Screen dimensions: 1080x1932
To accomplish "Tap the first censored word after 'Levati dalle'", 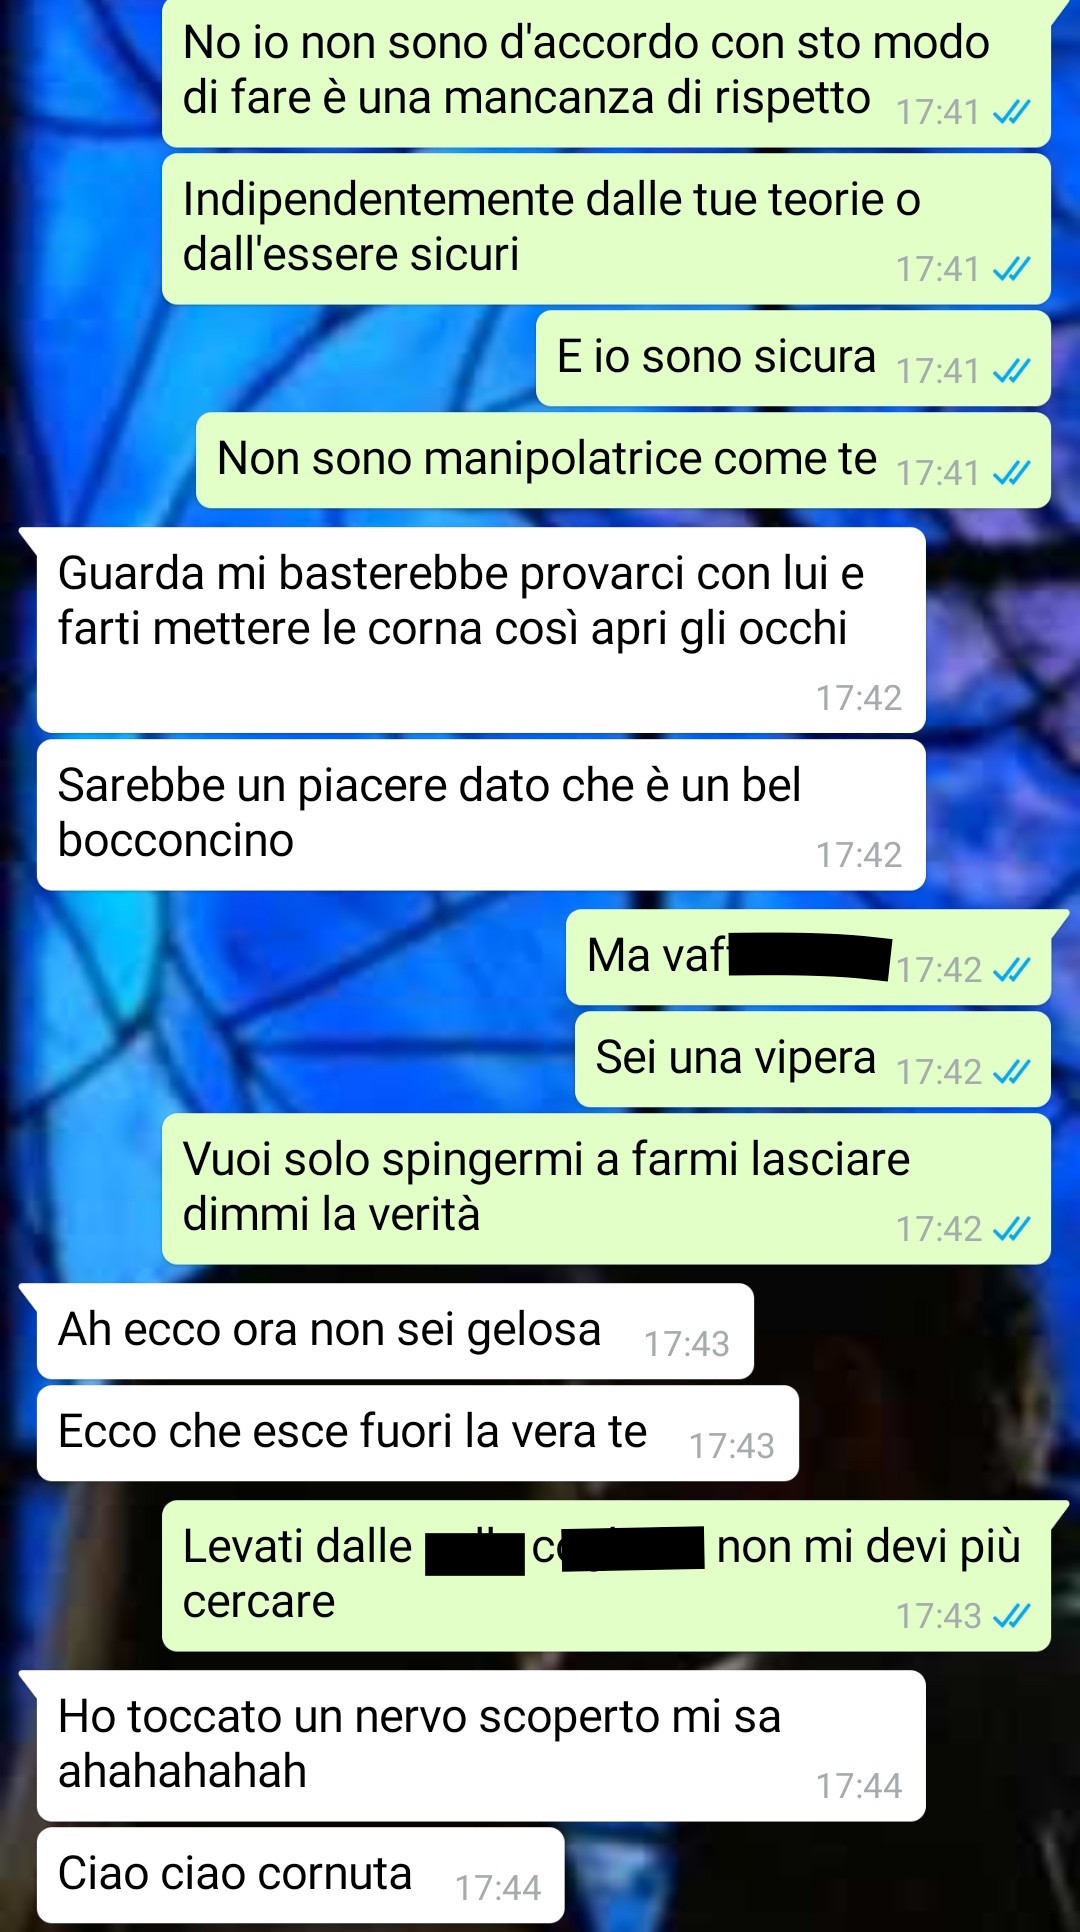I will (475, 1553).
